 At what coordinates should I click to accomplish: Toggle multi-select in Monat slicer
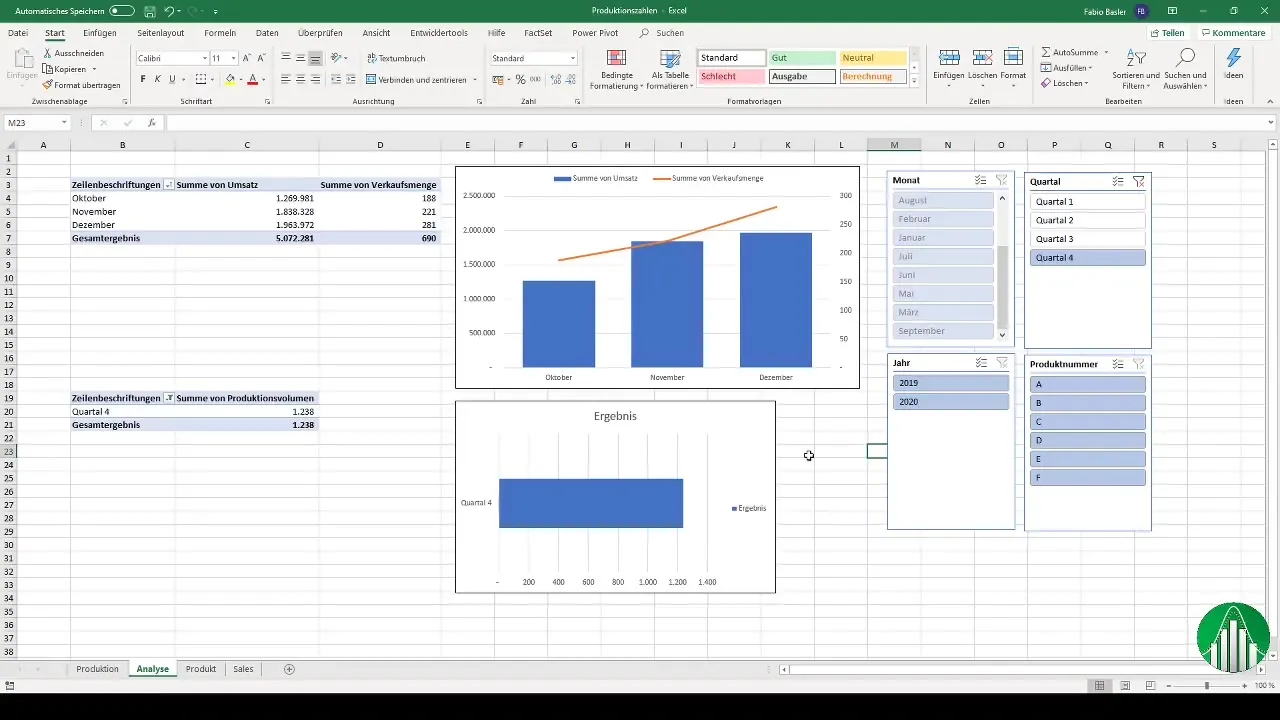[981, 180]
